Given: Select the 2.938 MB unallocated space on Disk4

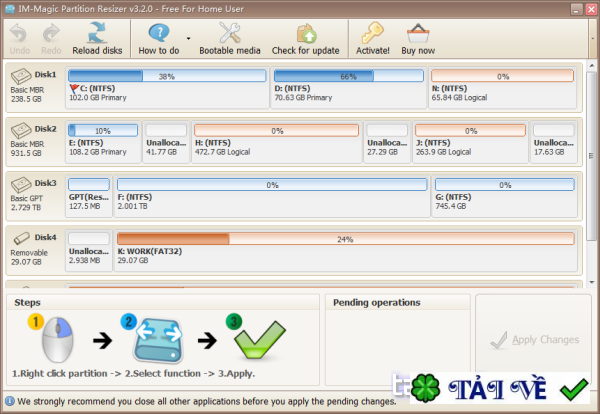Looking at the screenshot, I should click(89, 251).
